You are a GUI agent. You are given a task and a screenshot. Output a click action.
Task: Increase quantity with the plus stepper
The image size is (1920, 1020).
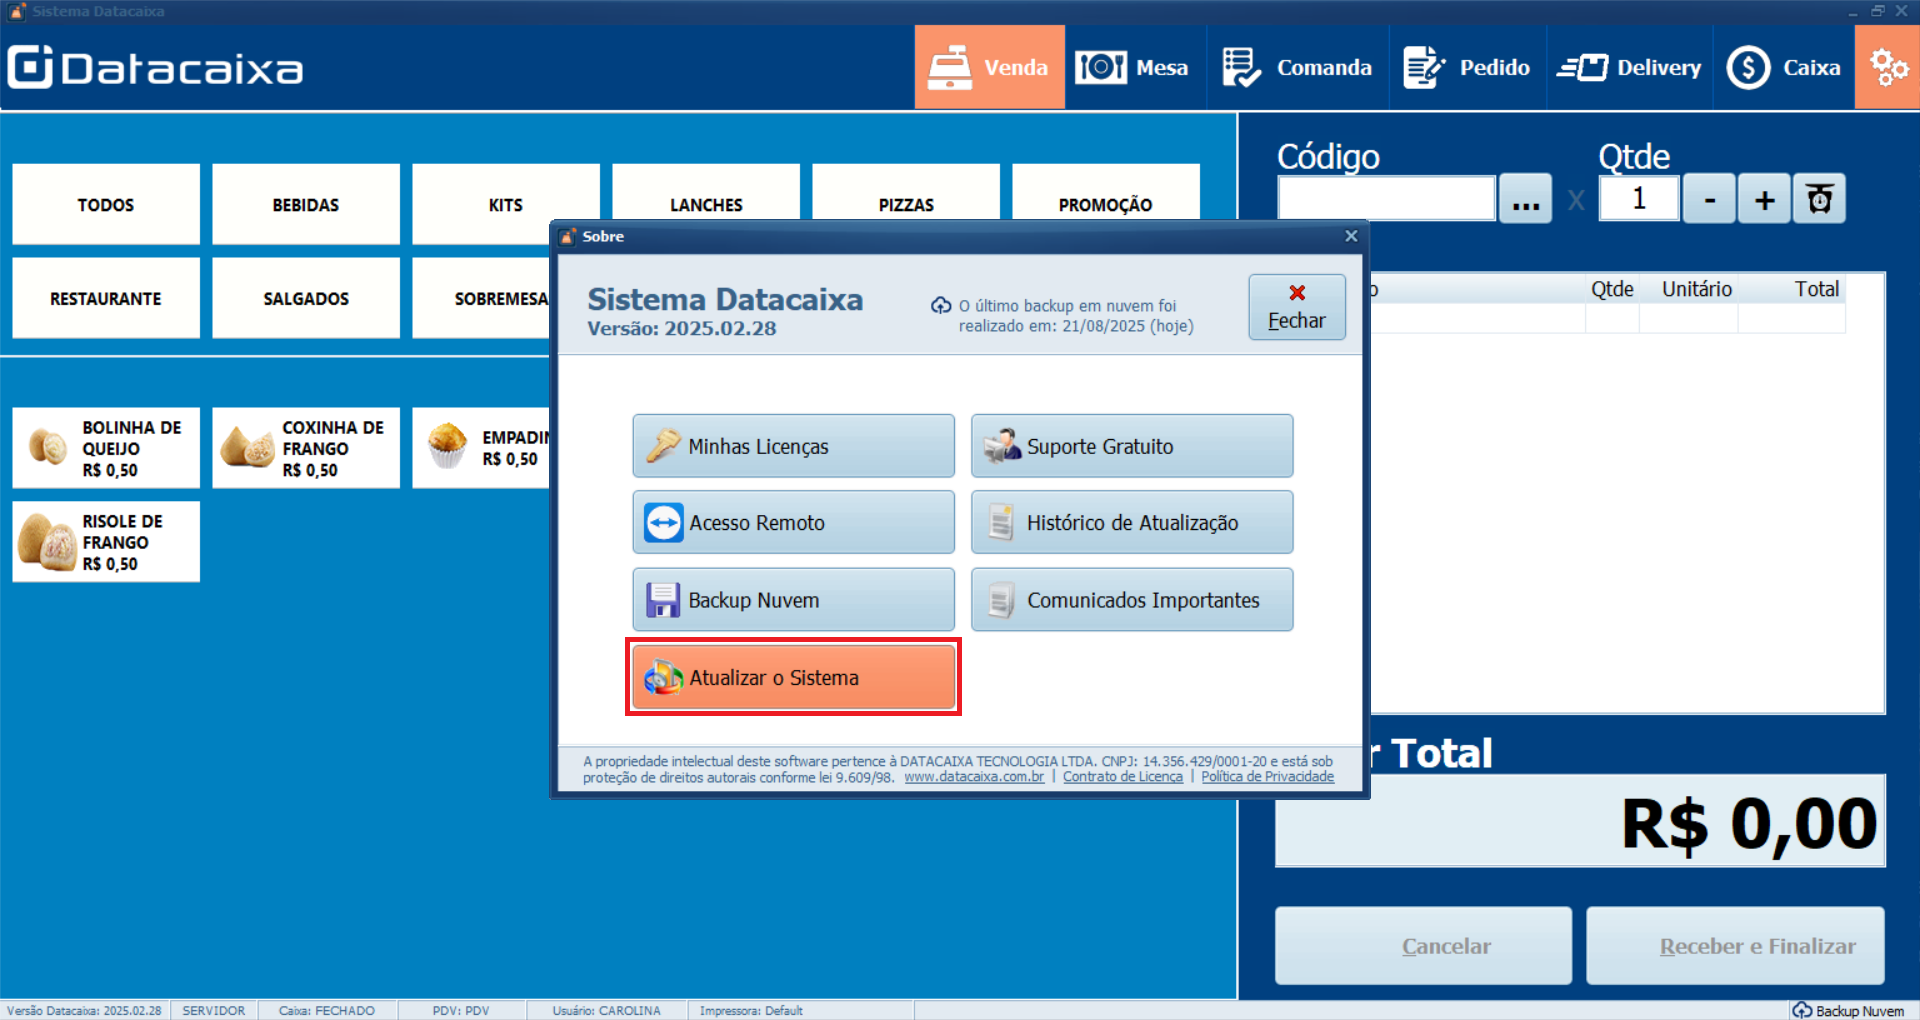(x=1763, y=198)
